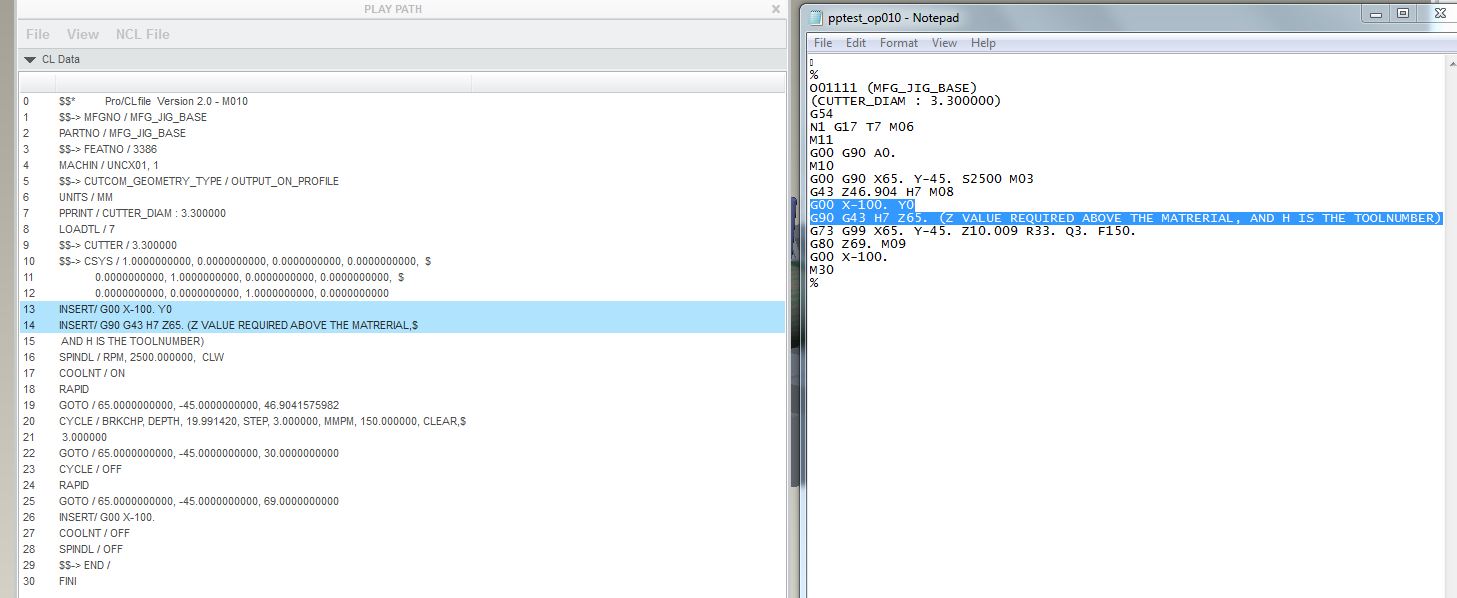Screen dimensions: 1457x598
Task: Open Notepad File menu
Action: coord(823,43)
